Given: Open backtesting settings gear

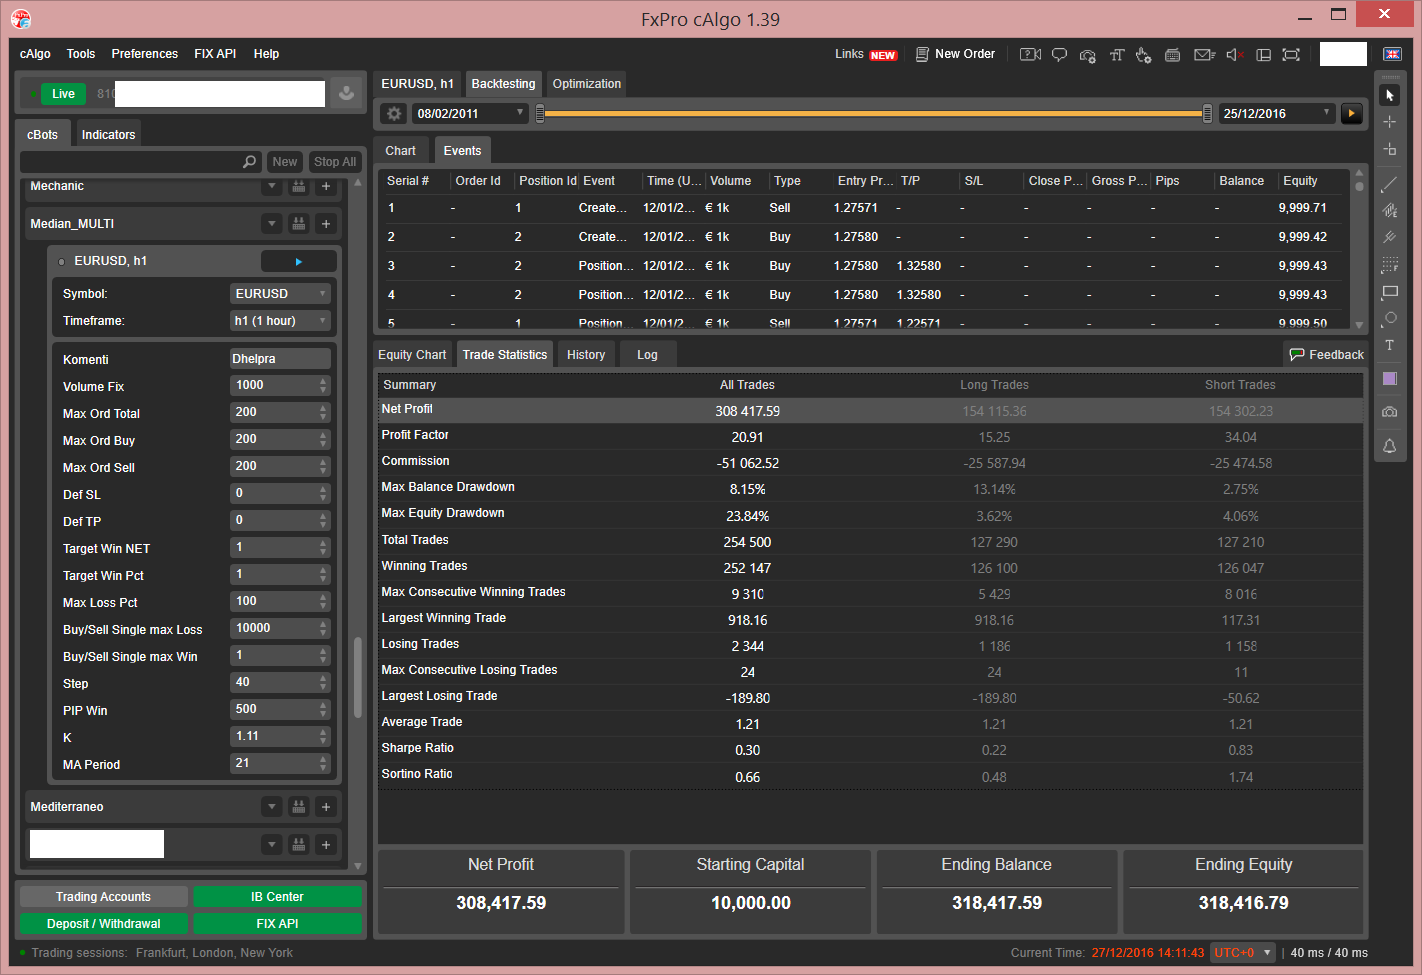Looking at the screenshot, I should tap(394, 114).
